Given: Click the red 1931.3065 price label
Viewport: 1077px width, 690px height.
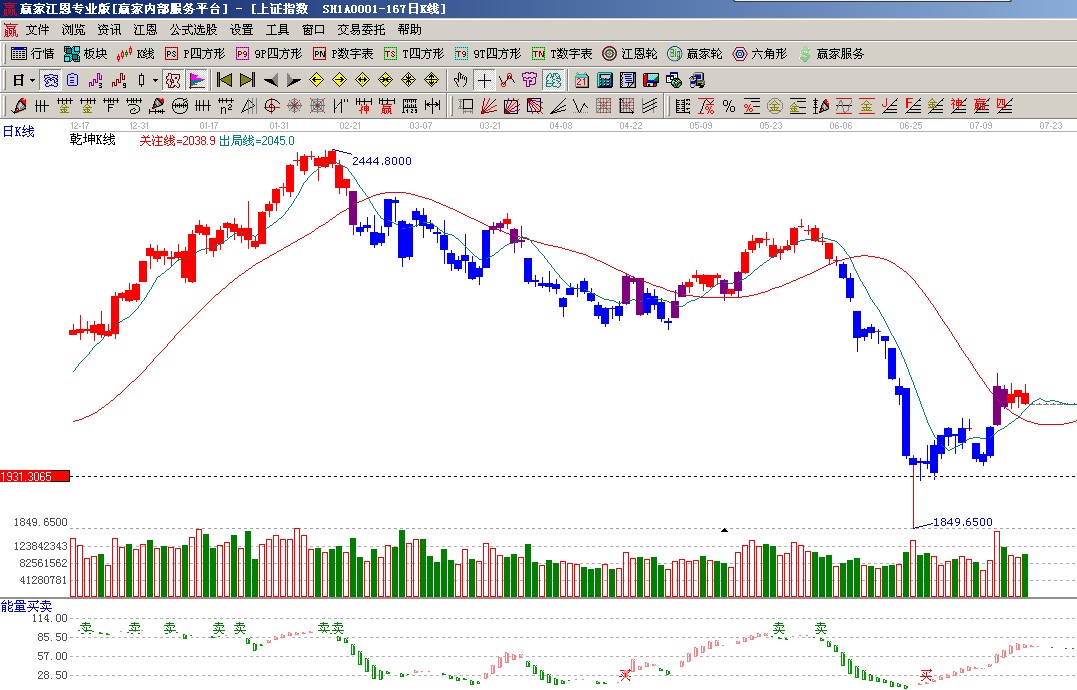Looking at the screenshot, I should (x=35, y=477).
